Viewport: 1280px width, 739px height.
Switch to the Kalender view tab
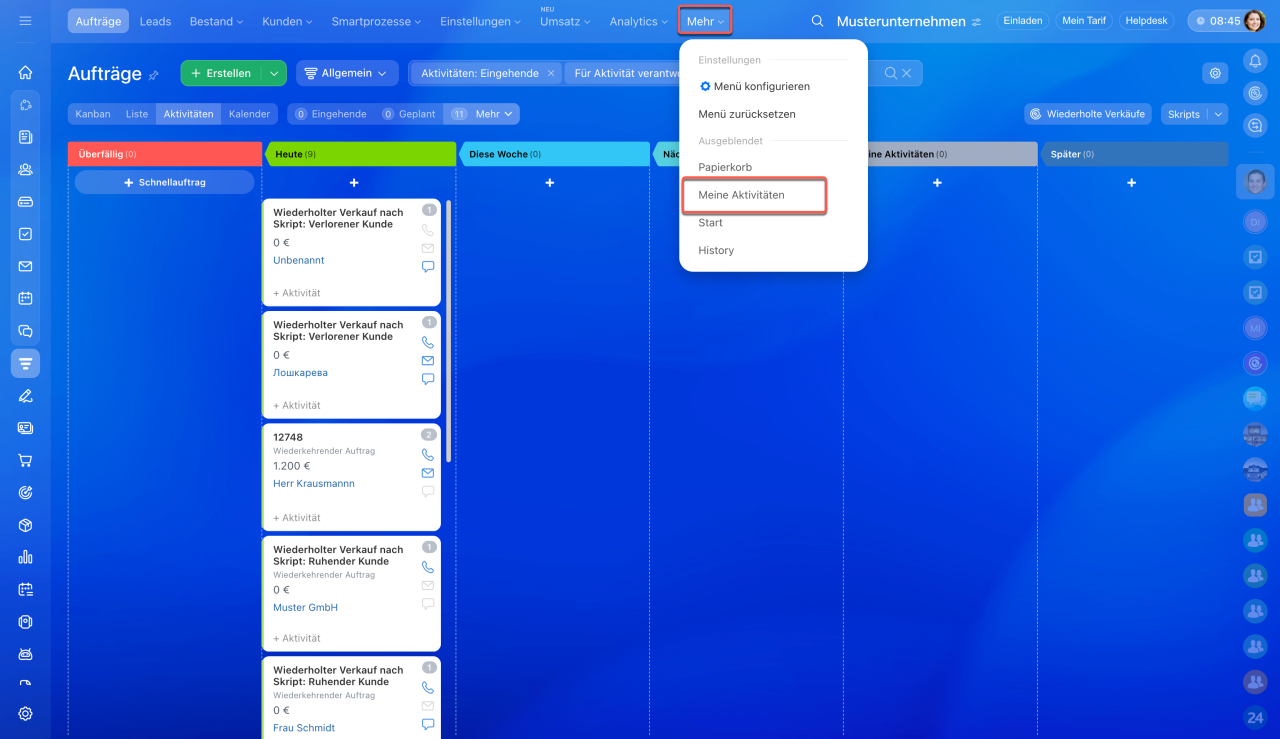click(250, 114)
